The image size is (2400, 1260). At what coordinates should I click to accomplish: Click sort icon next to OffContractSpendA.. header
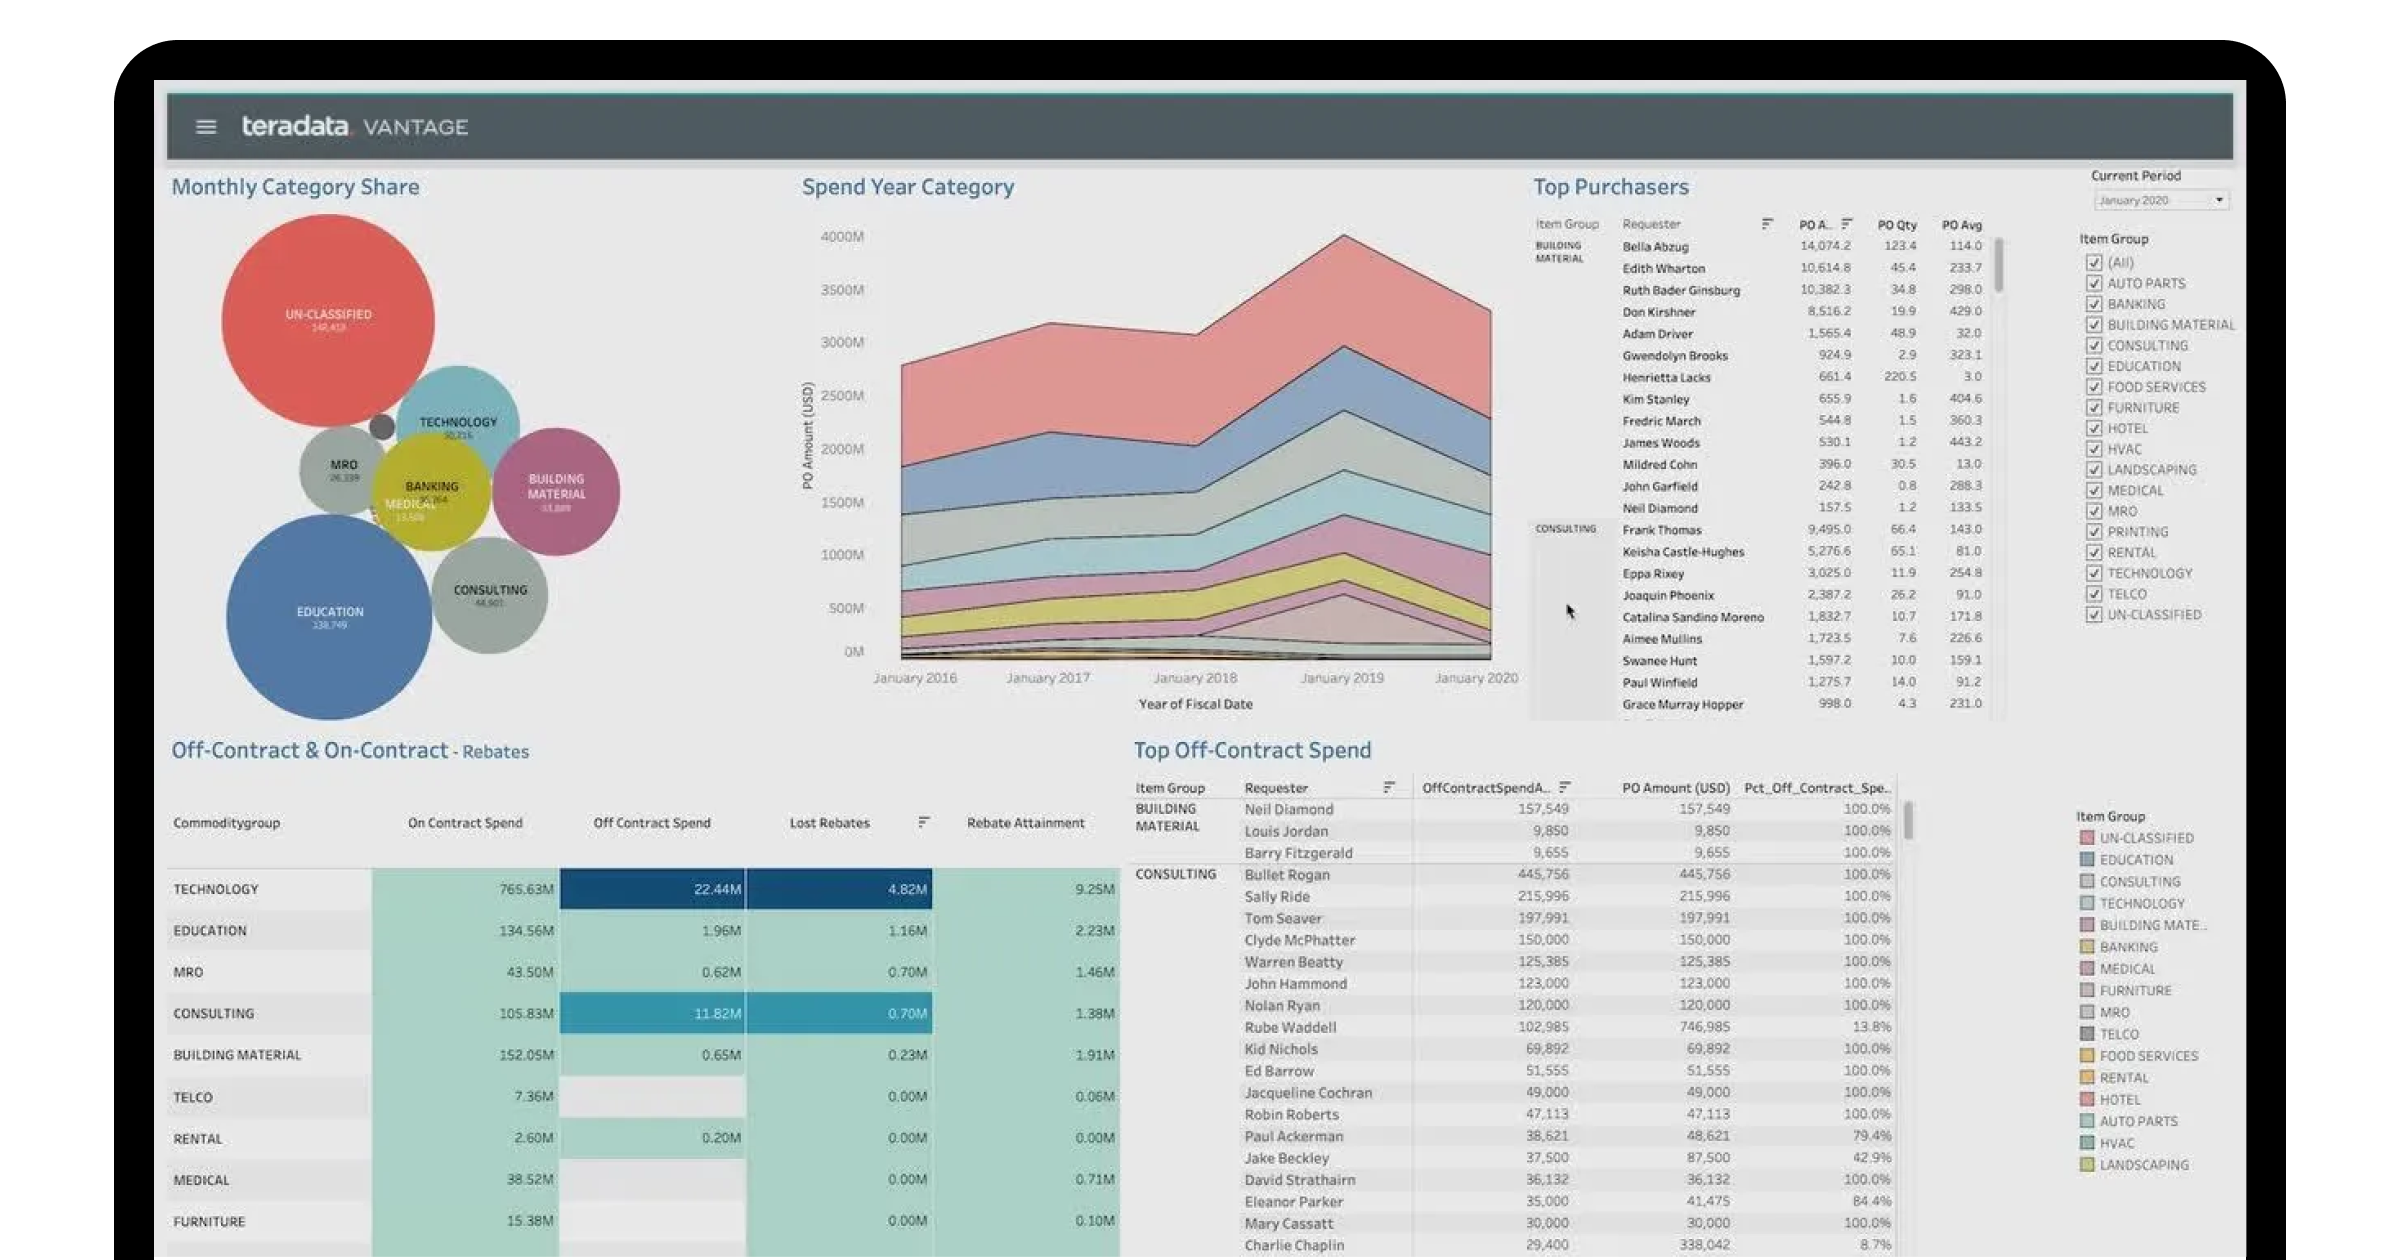[1564, 787]
